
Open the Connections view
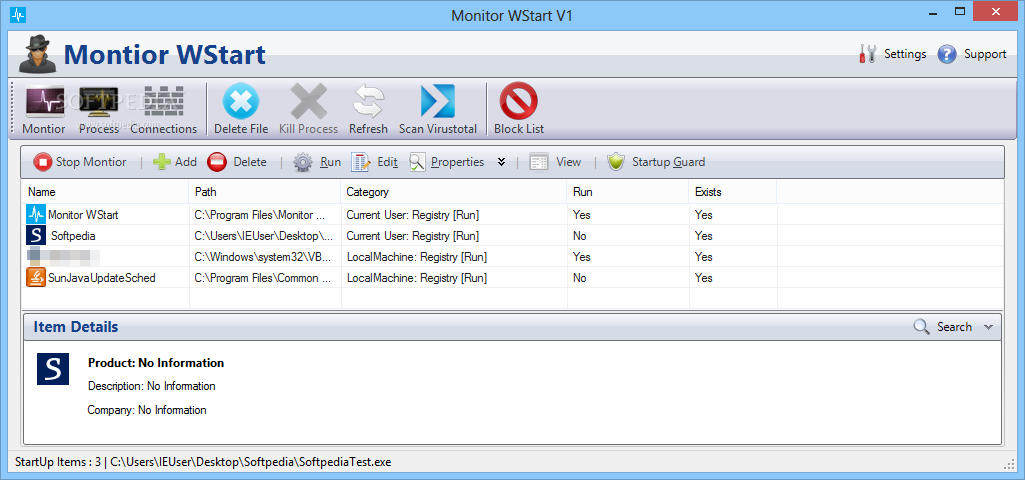tap(163, 111)
